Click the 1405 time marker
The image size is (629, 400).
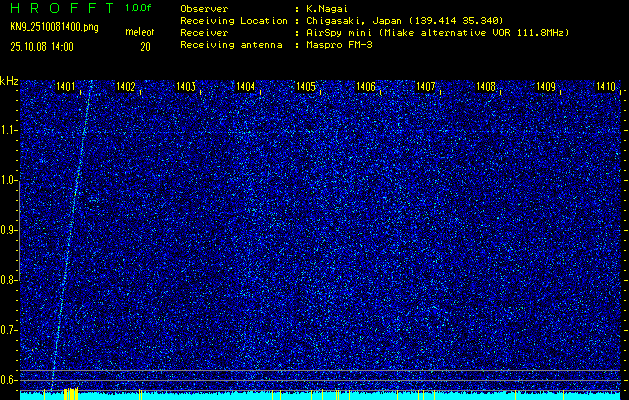click(306, 87)
